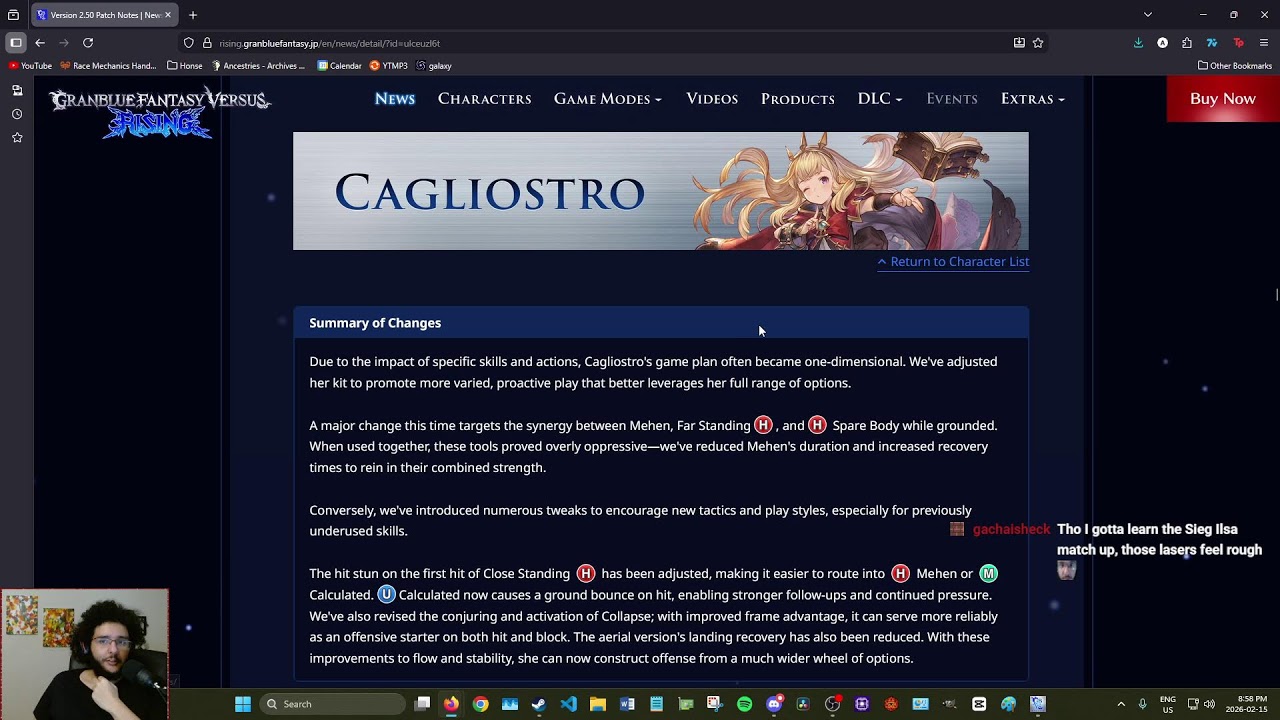Click the Firefox taskbar icon
This screenshot has height=720, width=1280.
pos(452,704)
